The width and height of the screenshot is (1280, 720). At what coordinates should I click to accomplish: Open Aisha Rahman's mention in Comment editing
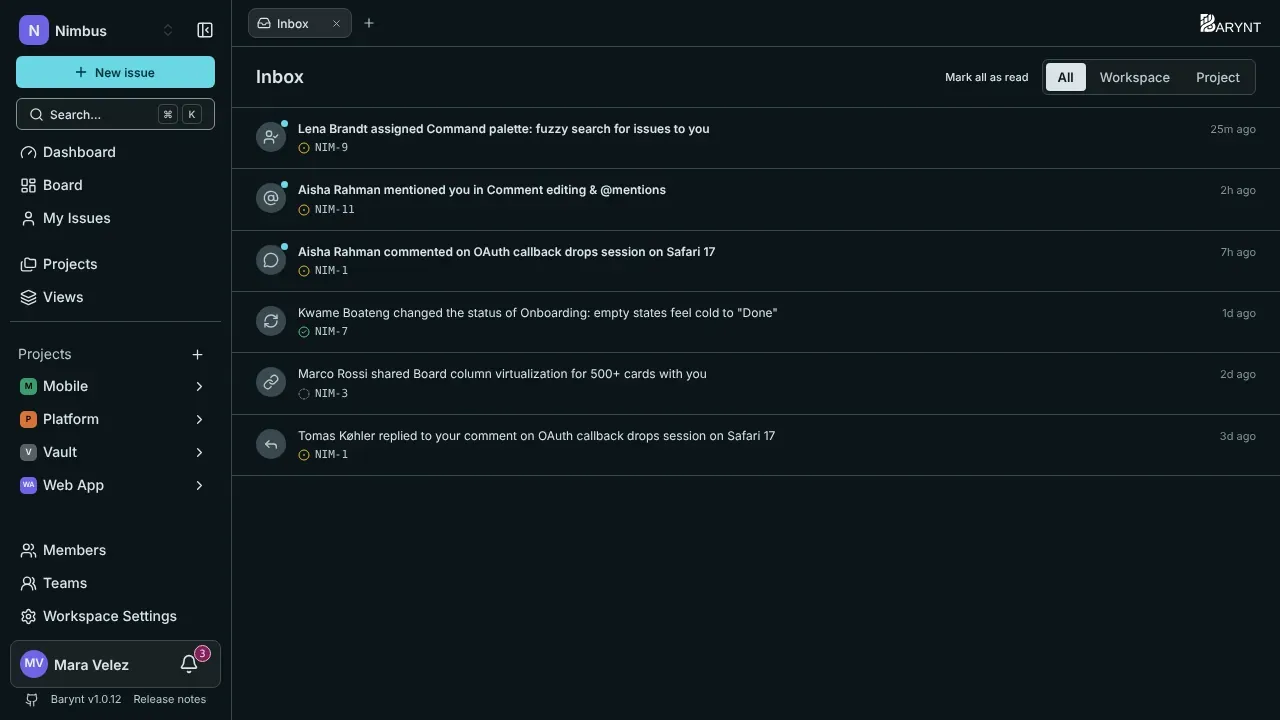(x=756, y=199)
